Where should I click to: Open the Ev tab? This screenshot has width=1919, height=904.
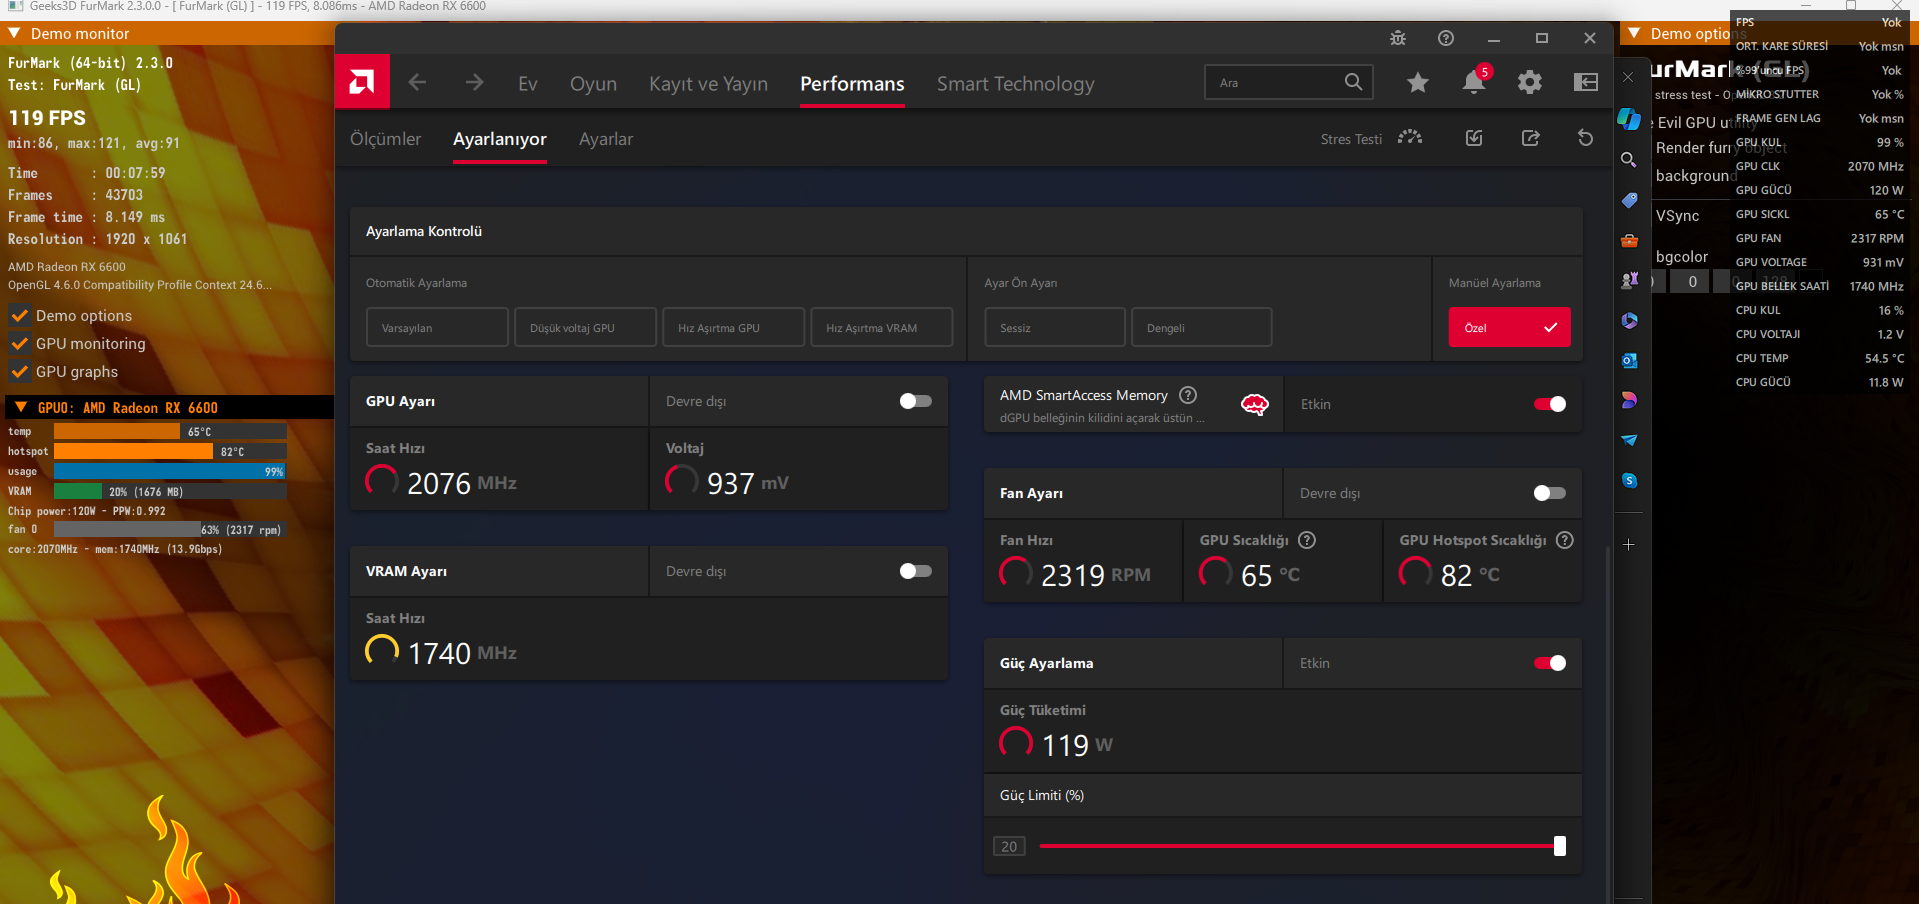(x=528, y=84)
